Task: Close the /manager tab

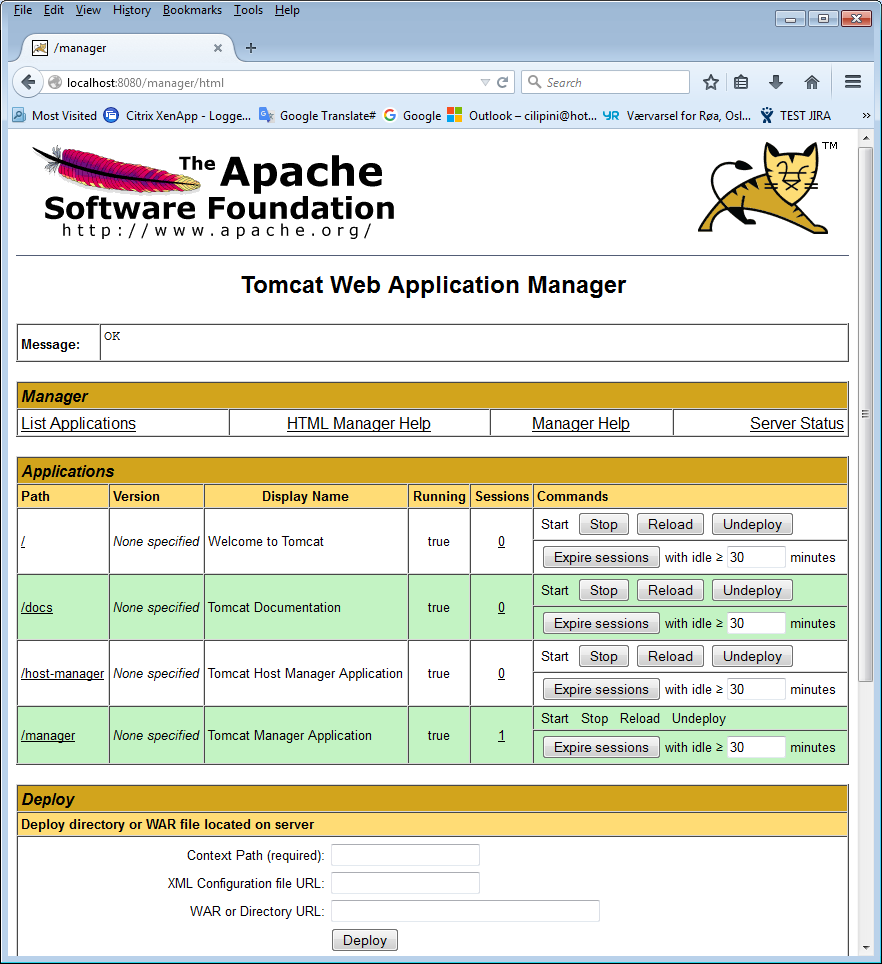Action: click(219, 48)
